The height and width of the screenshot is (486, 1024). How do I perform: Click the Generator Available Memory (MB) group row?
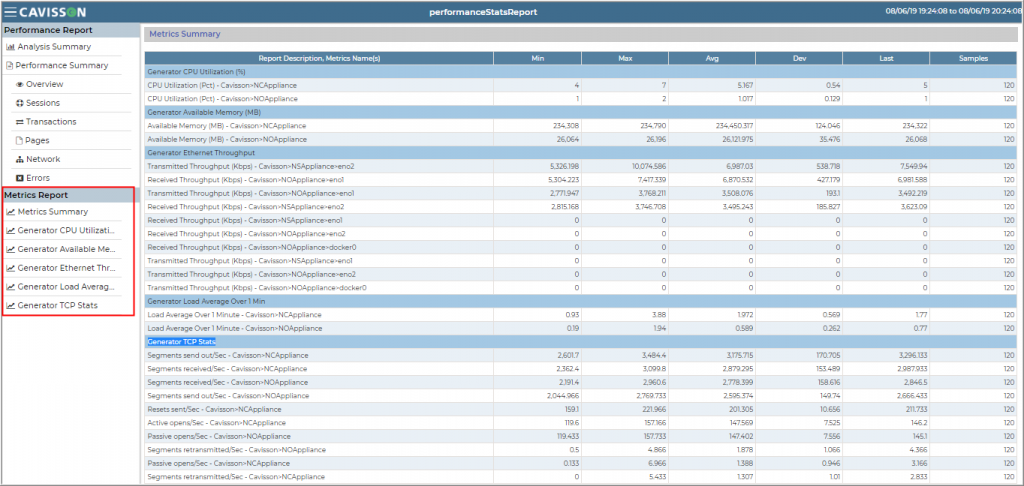pyautogui.click(x=581, y=112)
